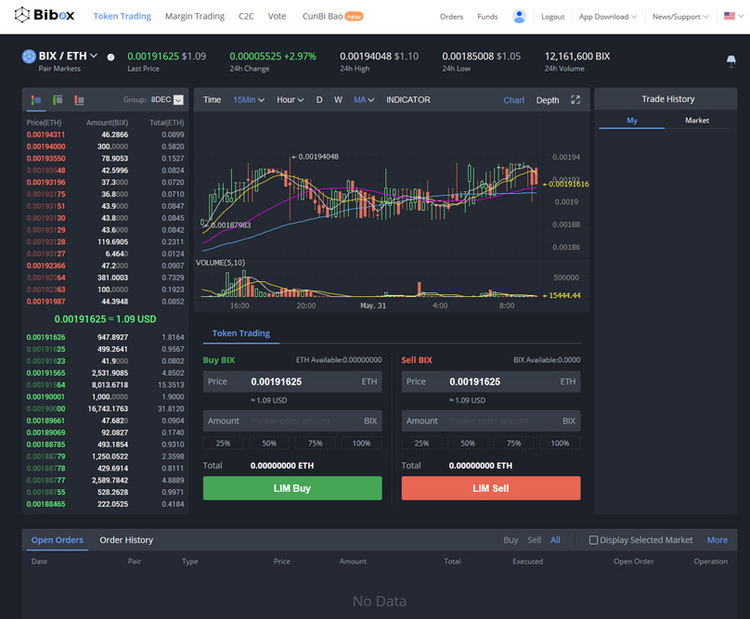Select 25% amount in Sell BIX
750x619 pixels.
click(422, 443)
